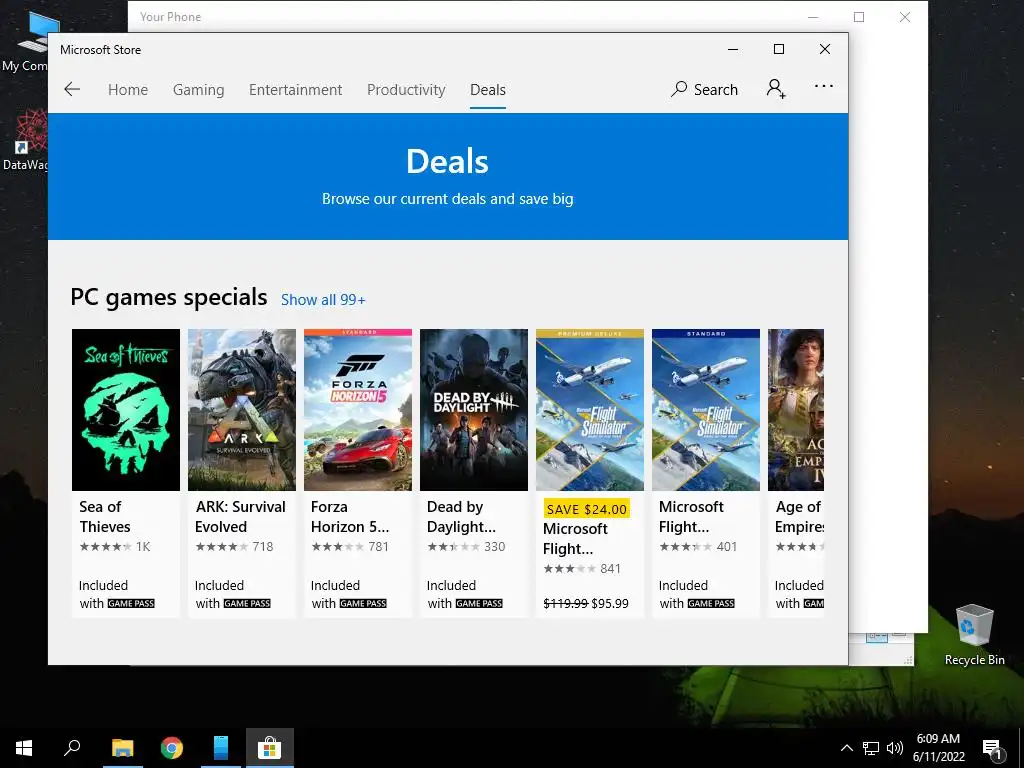Screen dimensions: 1024x768
Task: Click the Sea of Thieves title text
Action: (104, 517)
